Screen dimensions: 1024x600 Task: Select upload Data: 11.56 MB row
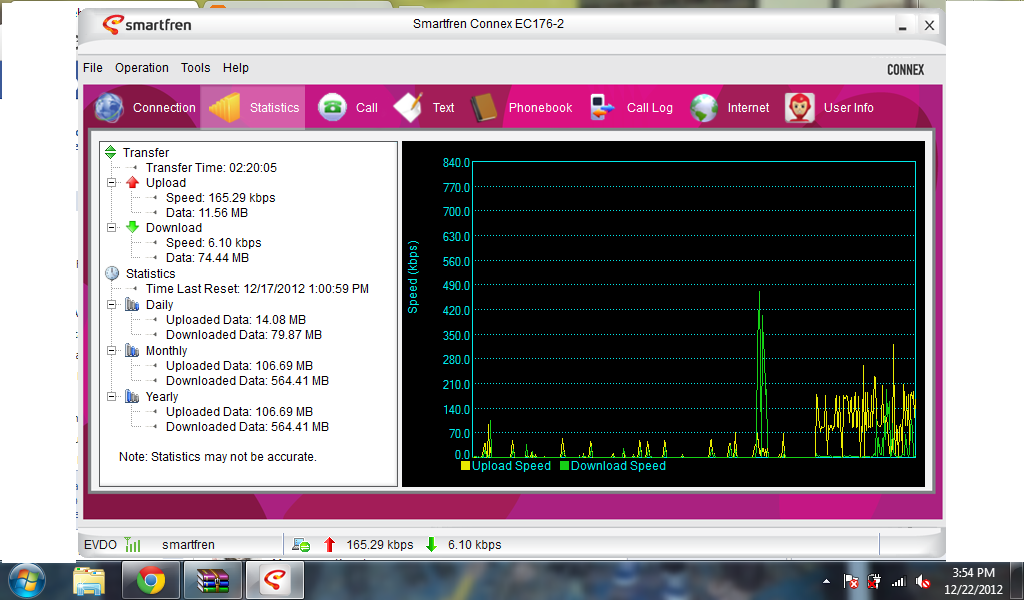point(207,213)
